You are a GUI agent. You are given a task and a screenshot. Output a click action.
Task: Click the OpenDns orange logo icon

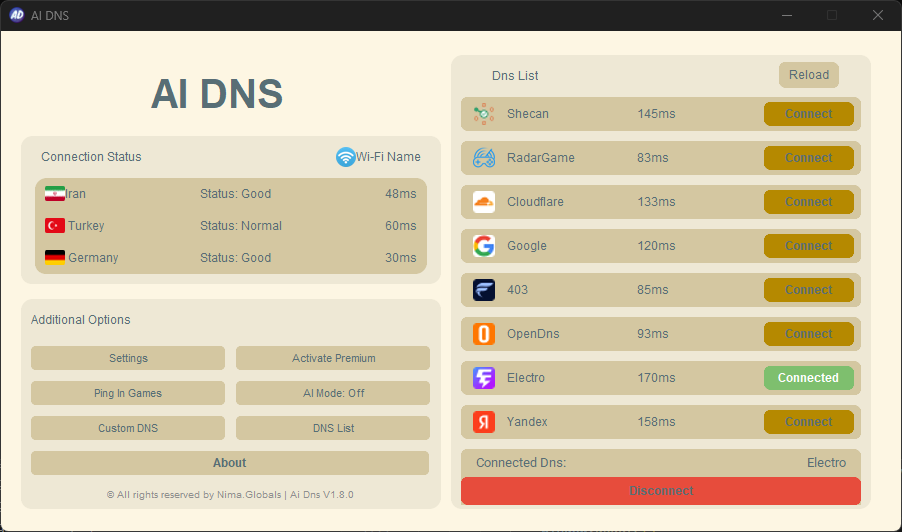point(484,334)
